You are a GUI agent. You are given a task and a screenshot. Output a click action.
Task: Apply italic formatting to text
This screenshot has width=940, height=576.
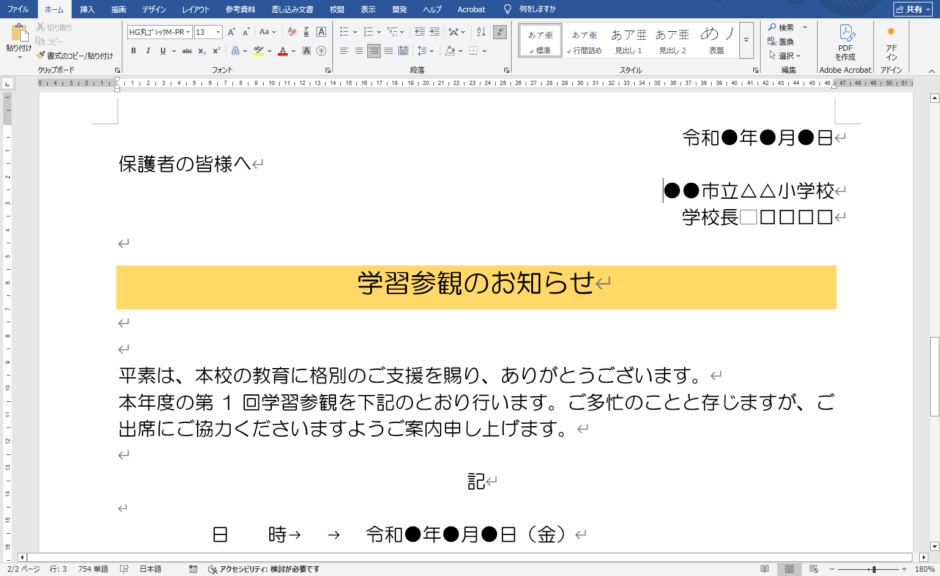148,51
